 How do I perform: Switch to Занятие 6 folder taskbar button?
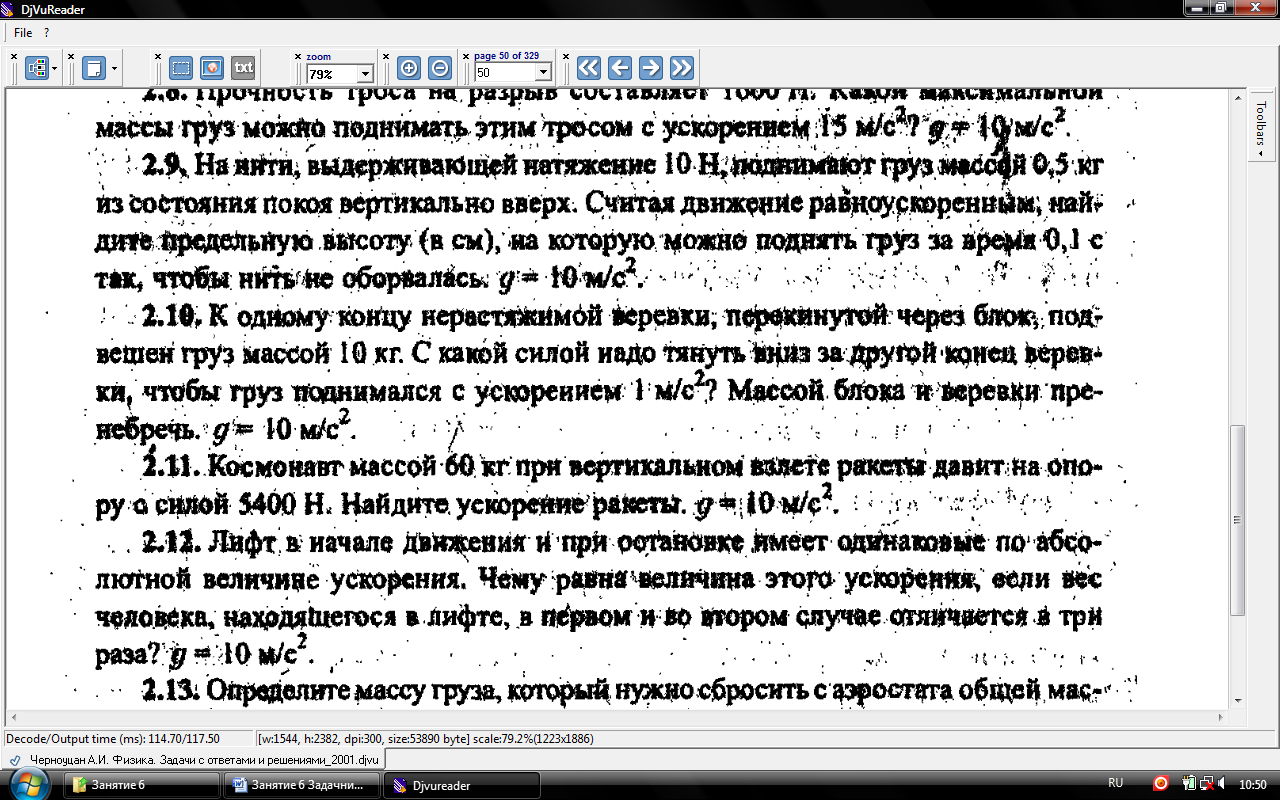[141, 785]
